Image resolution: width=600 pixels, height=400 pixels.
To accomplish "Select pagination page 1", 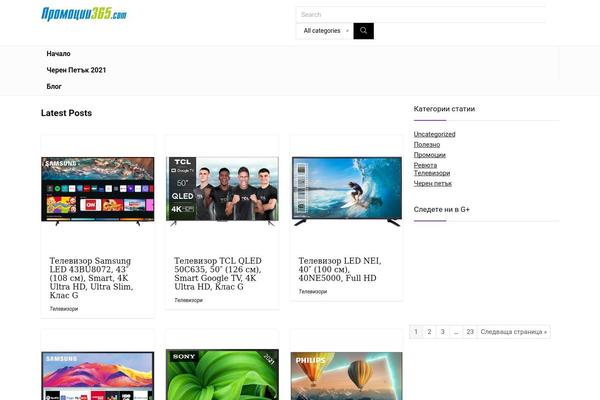I will (x=416, y=332).
